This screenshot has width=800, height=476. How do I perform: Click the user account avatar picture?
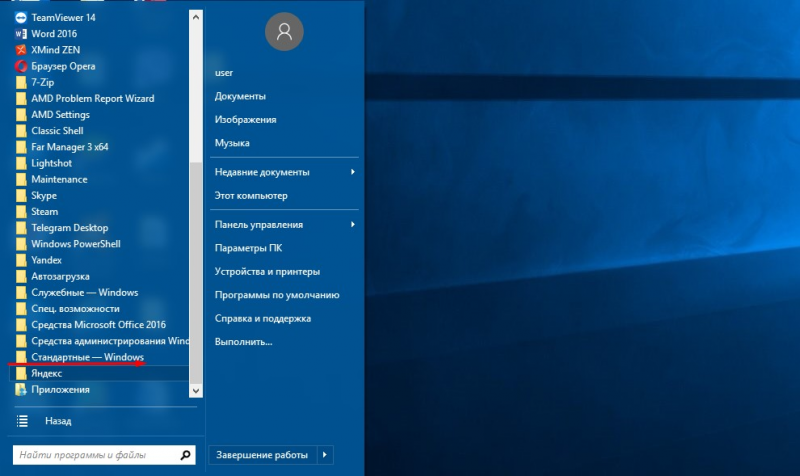[x=284, y=32]
